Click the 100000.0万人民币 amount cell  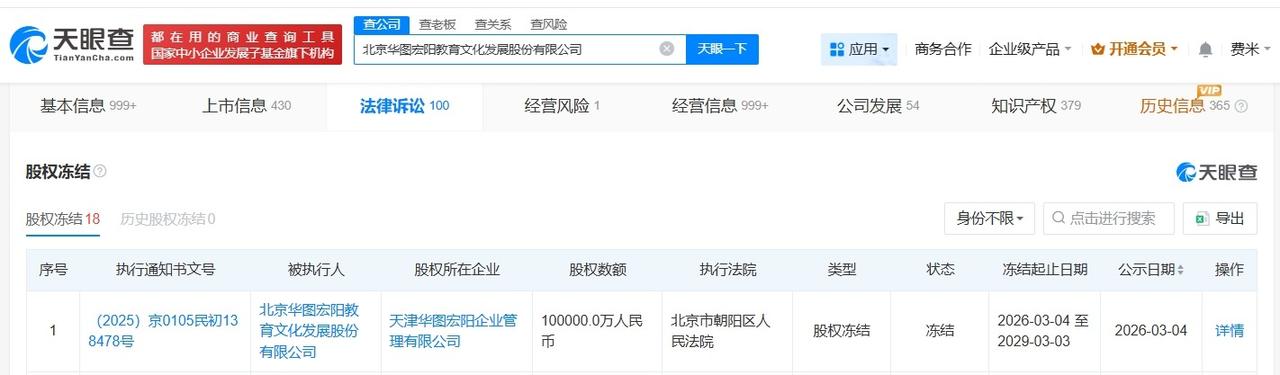pos(597,330)
